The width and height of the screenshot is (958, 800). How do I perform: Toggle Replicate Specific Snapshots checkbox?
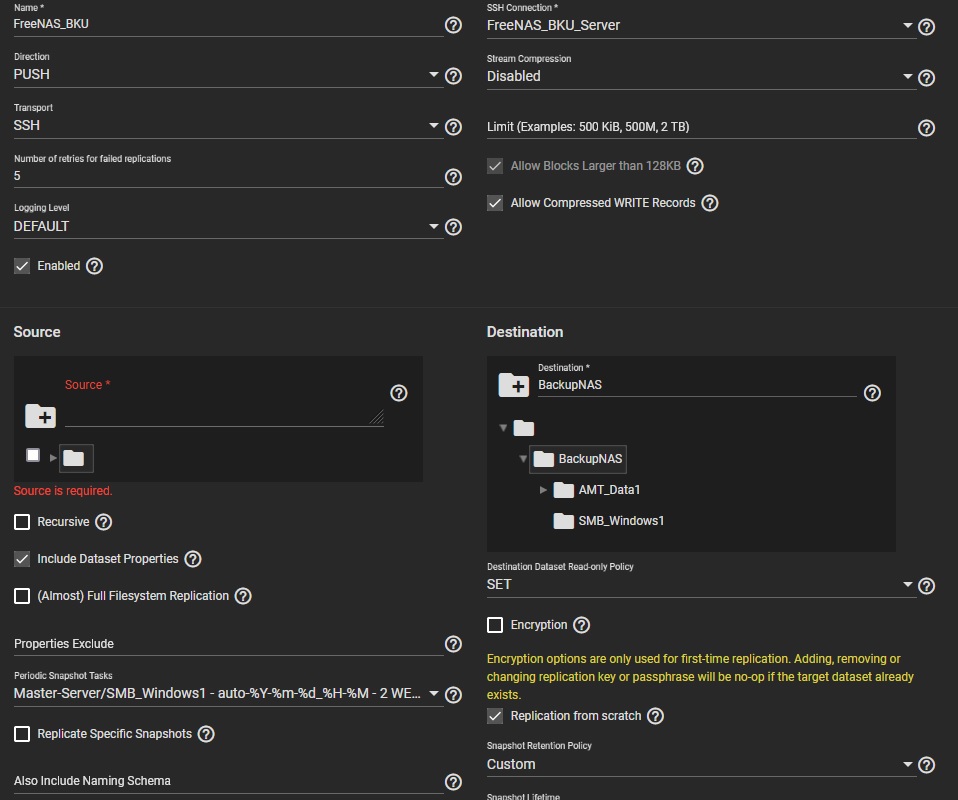coord(22,734)
